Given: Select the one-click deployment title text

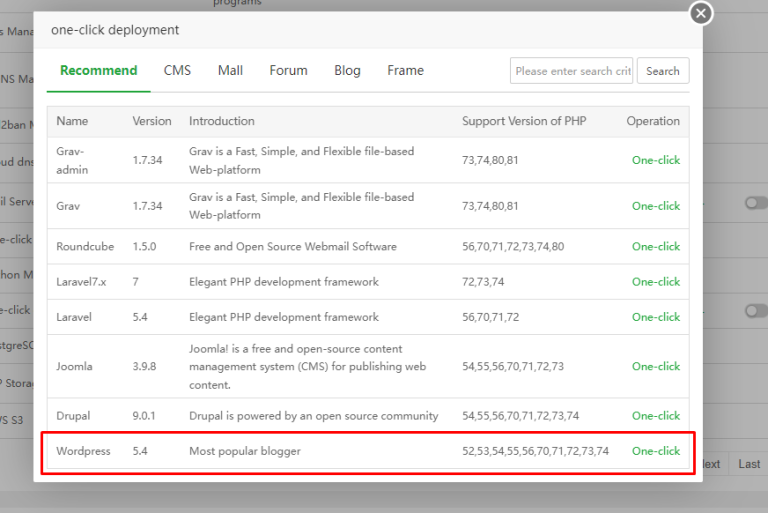Looking at the screenshot, I should pyautogui.click(x=115, y=30).
